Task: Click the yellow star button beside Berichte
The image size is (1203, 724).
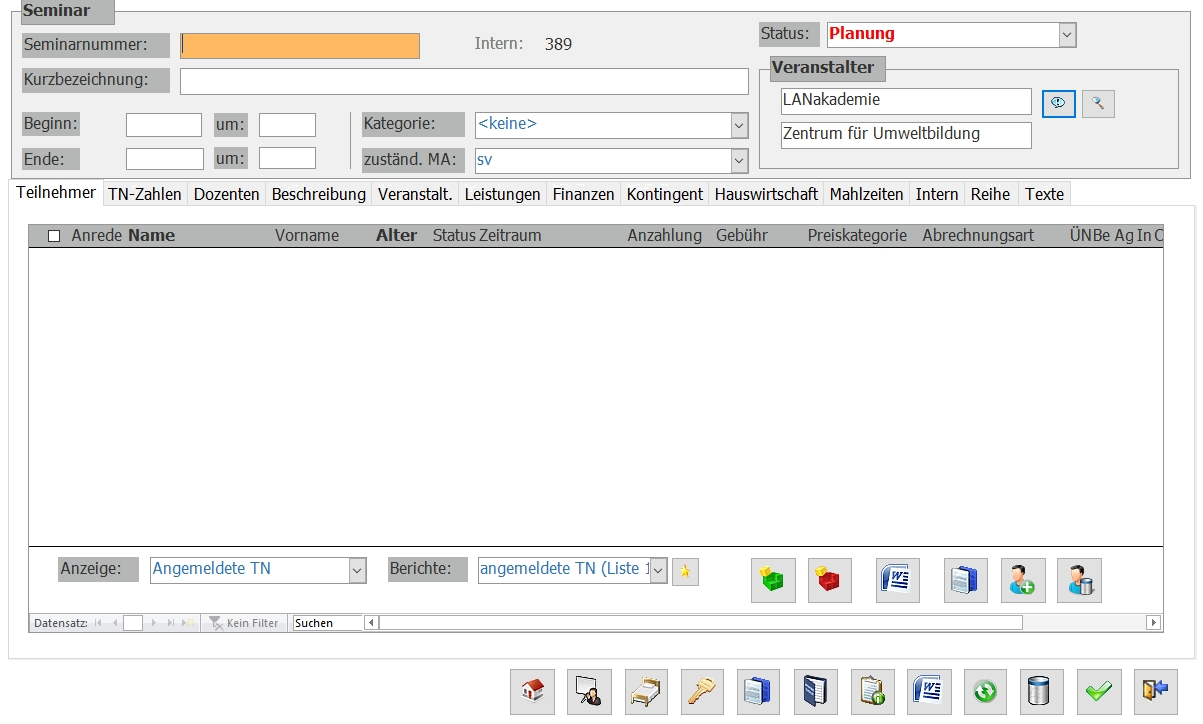Action: pyautogui.click(x=685, y=571)
